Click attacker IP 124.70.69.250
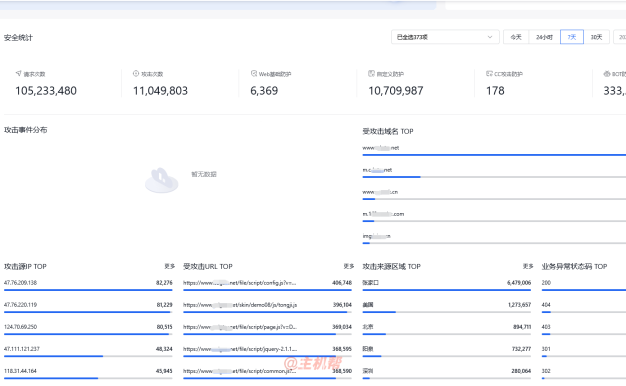 point(20,327)
